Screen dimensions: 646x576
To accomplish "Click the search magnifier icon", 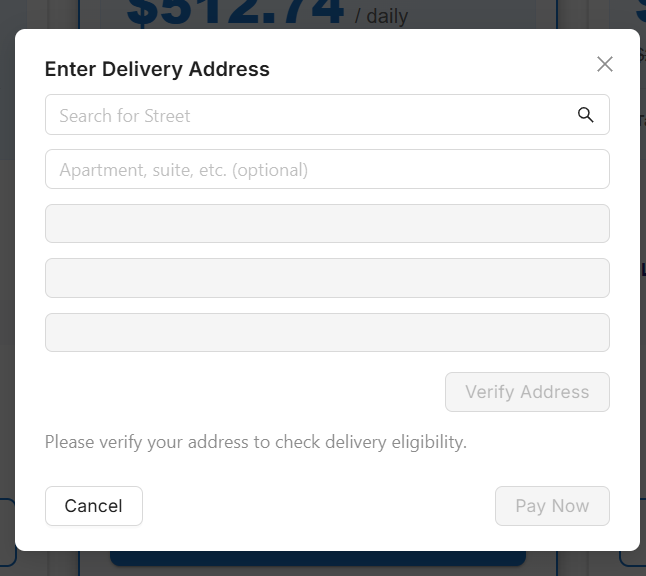I will coord(586,115).
